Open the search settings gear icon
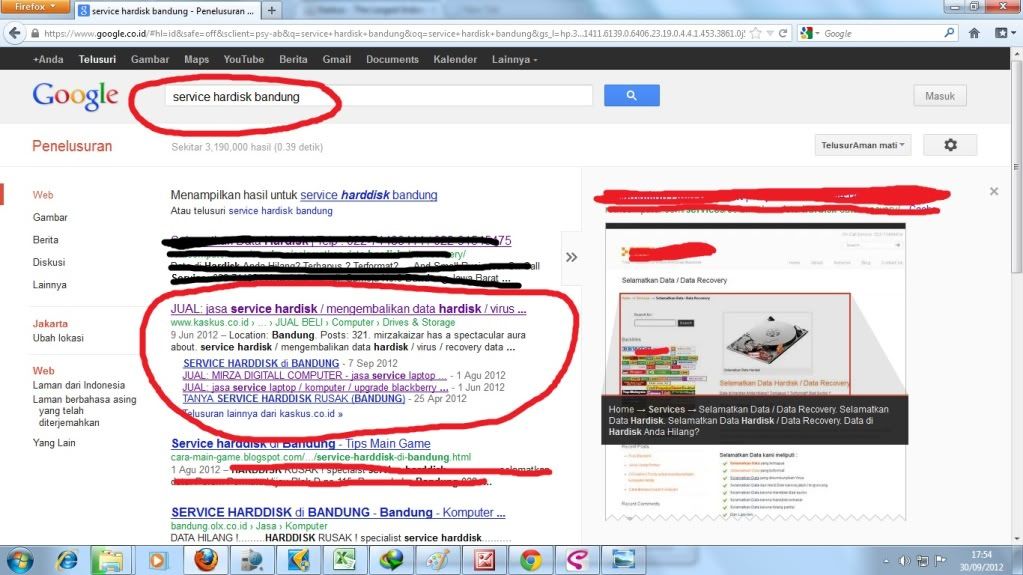 click(x=950, y=145)
